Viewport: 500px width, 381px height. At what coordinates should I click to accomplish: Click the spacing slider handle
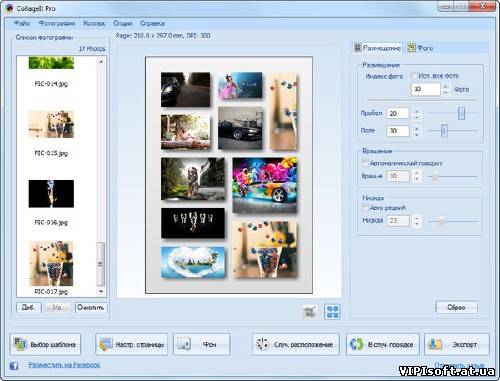pyautogui.click(x=461, y=113)
